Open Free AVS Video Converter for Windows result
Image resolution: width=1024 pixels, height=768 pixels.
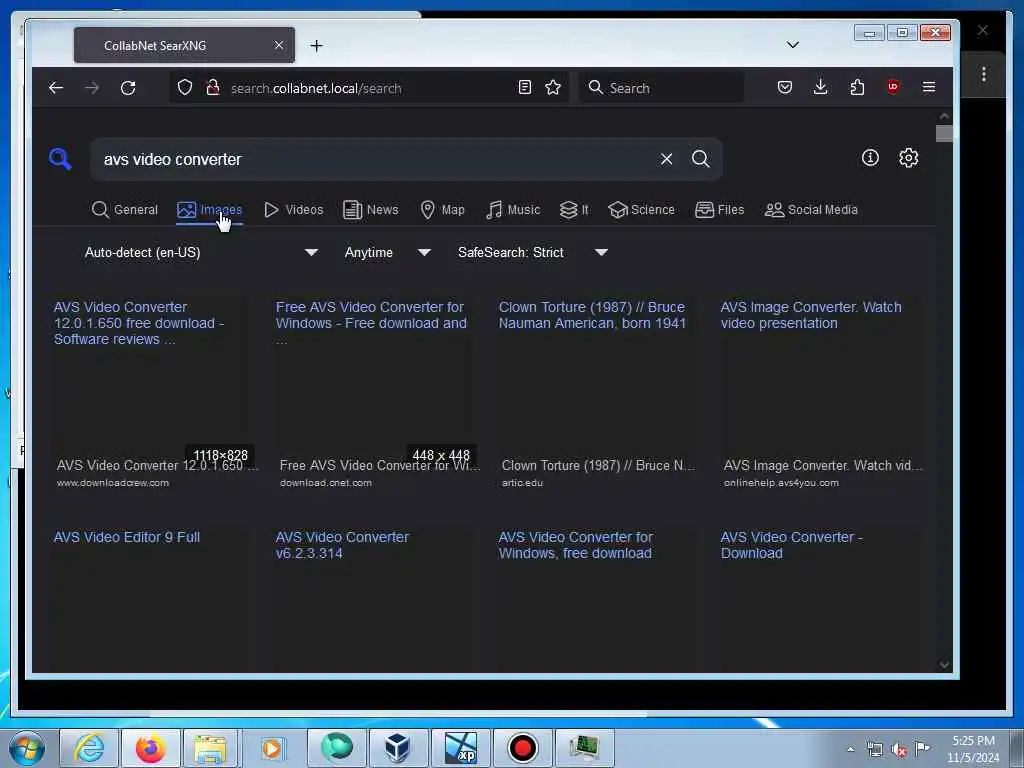click(371, 323)
